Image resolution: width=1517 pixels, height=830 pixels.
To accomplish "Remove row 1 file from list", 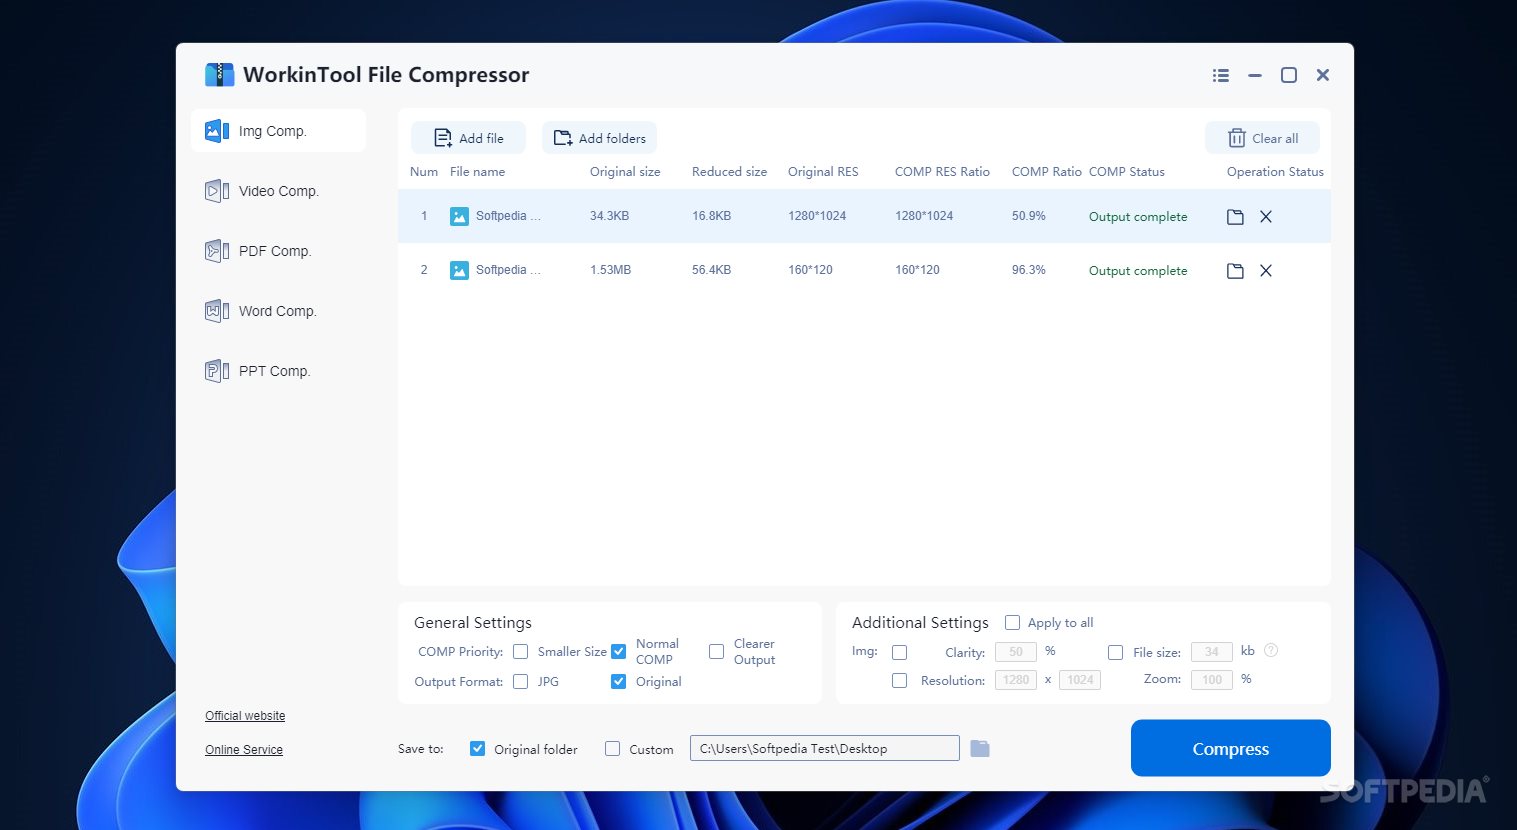I will coord(1266,217).
